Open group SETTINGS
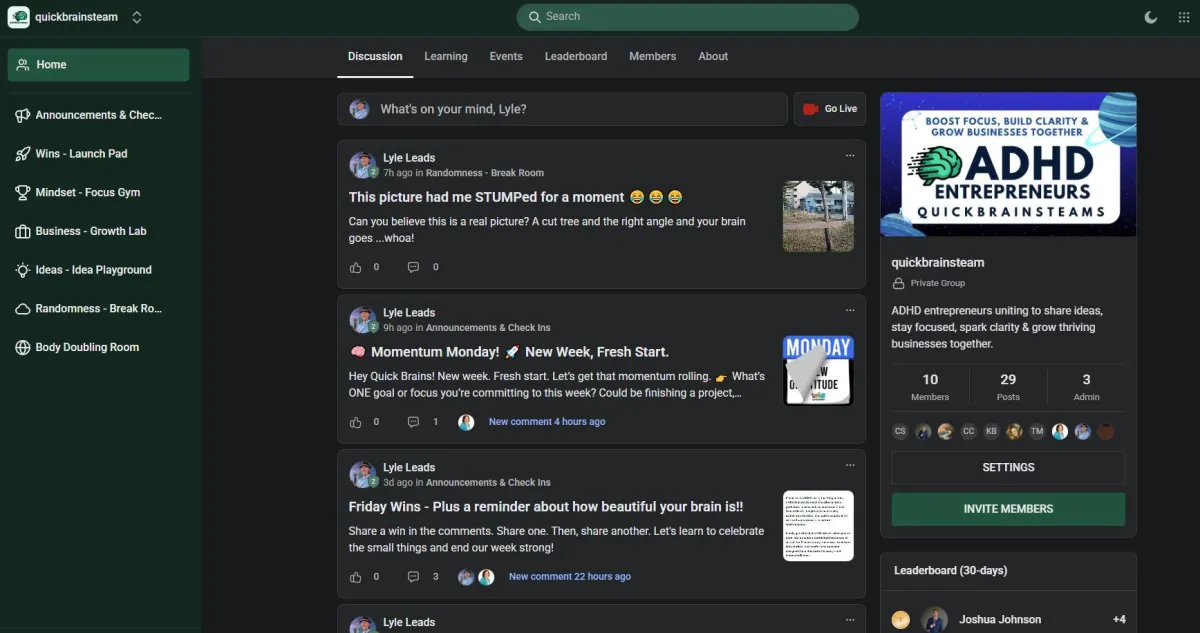1200x633 pixels. click(x=1008, y=468)
